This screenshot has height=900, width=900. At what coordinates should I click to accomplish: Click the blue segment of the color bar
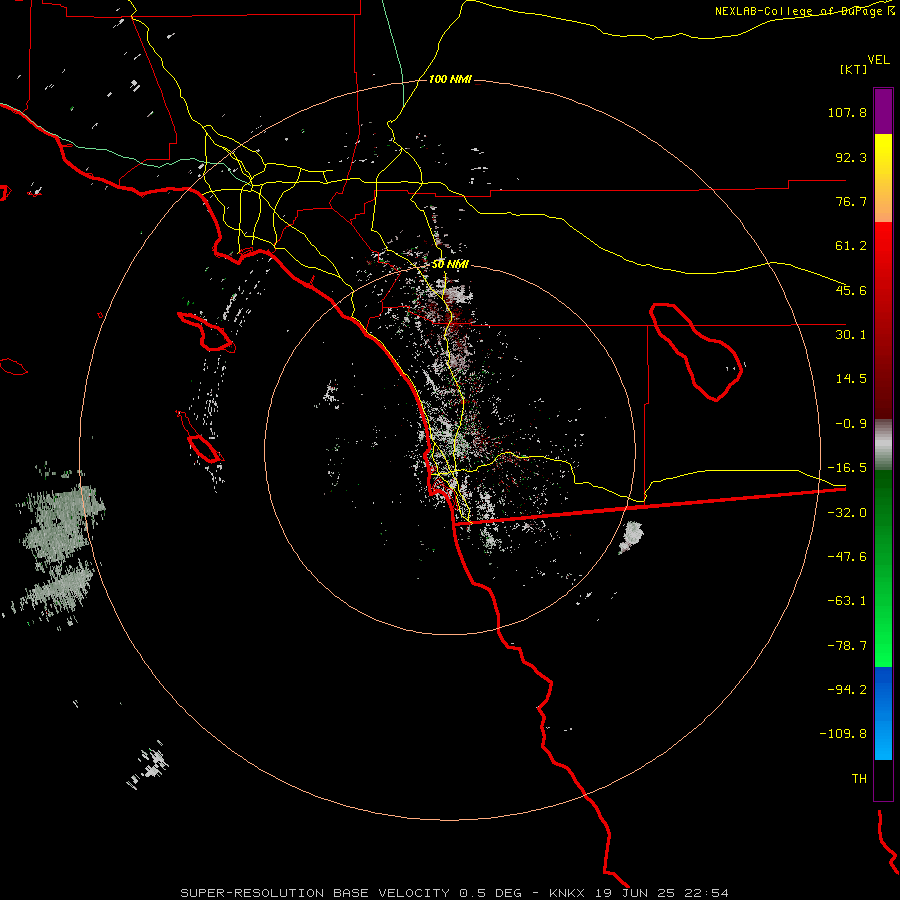tap(883, 713)
